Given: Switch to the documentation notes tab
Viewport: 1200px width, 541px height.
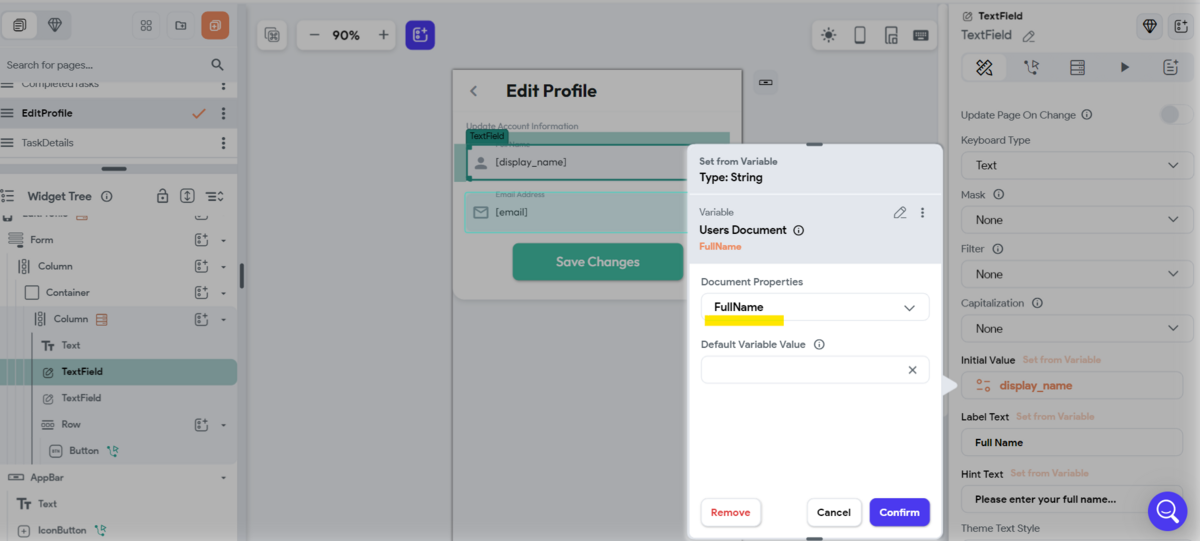Looking at the screenshot, I should click(x=1170, y=67).
